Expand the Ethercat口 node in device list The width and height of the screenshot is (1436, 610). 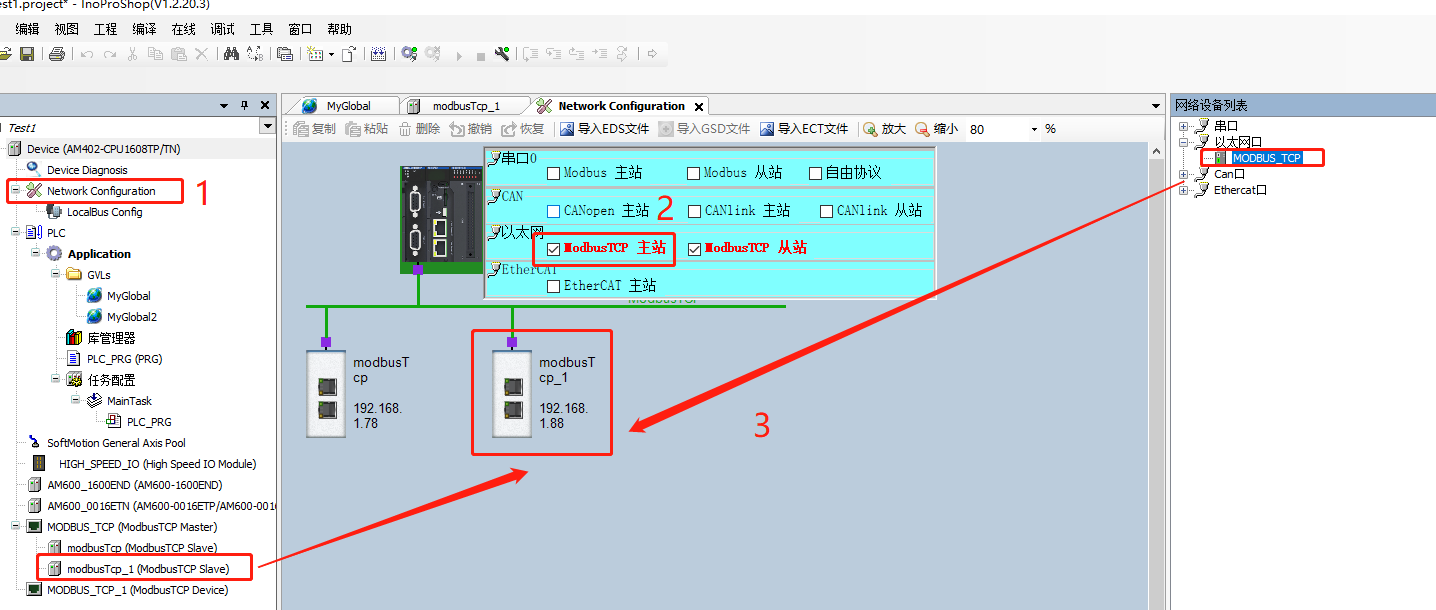(x=1184, y=190)
